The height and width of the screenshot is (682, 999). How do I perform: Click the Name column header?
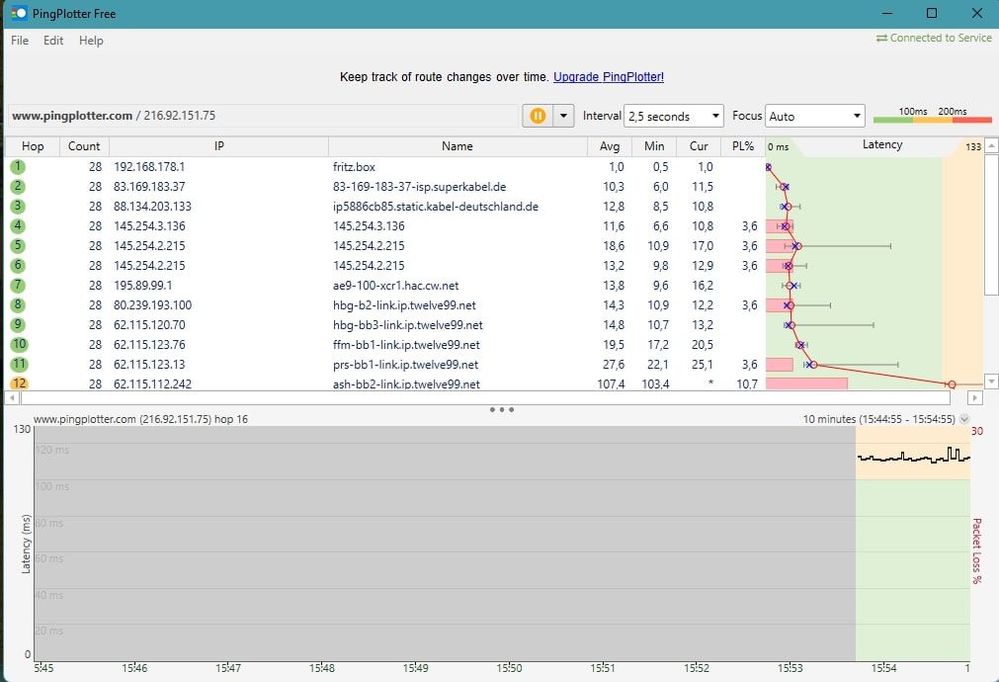click(457, 146)
